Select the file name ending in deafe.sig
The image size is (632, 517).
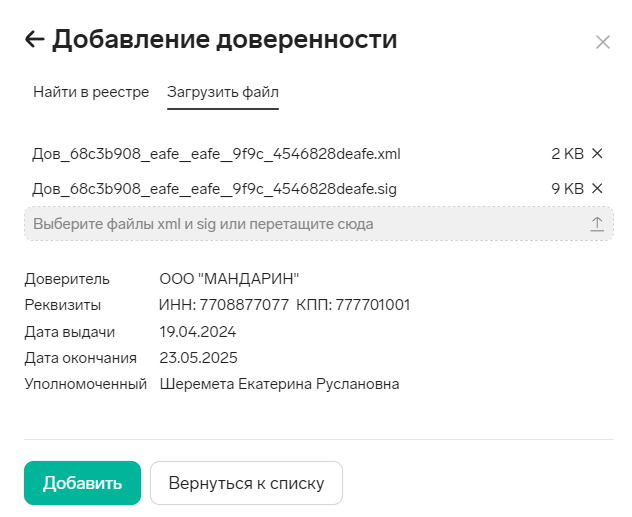pos(214,189)
